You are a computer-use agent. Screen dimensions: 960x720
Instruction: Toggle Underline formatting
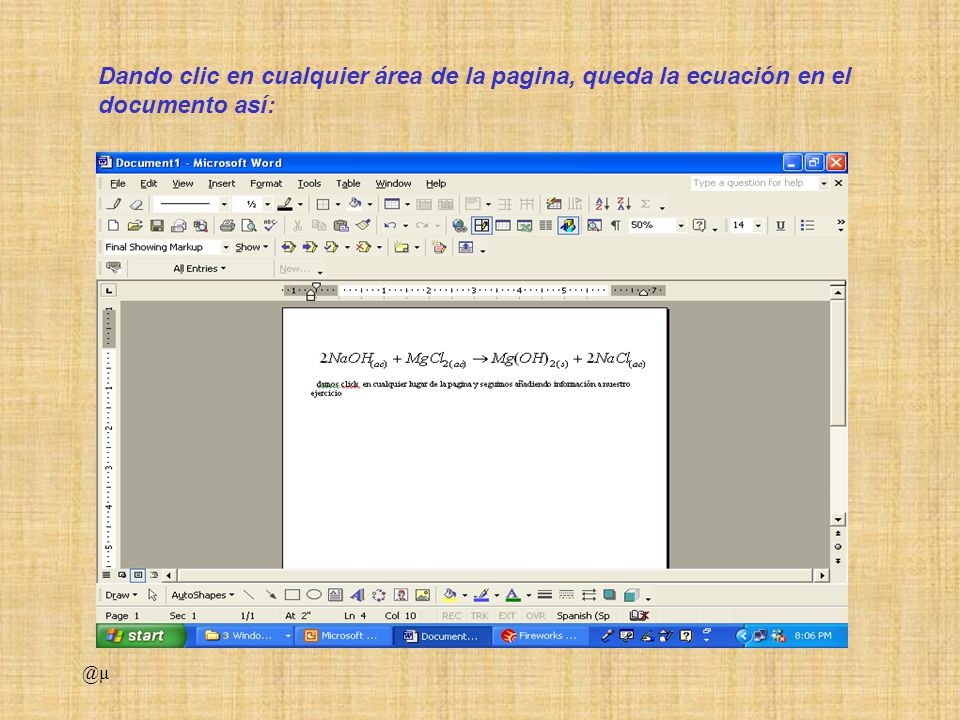click(781, 225)
